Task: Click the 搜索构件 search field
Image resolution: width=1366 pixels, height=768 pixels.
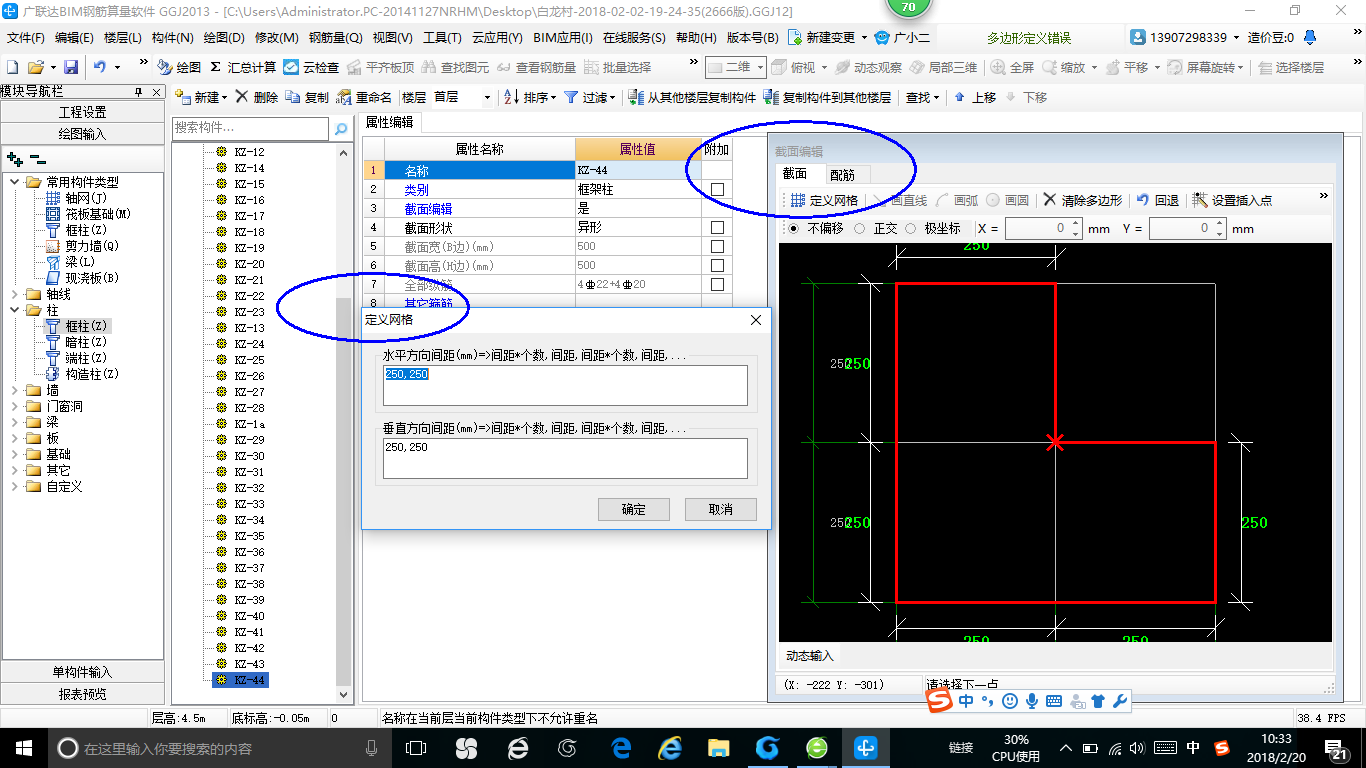Action: tap(250, 128)
